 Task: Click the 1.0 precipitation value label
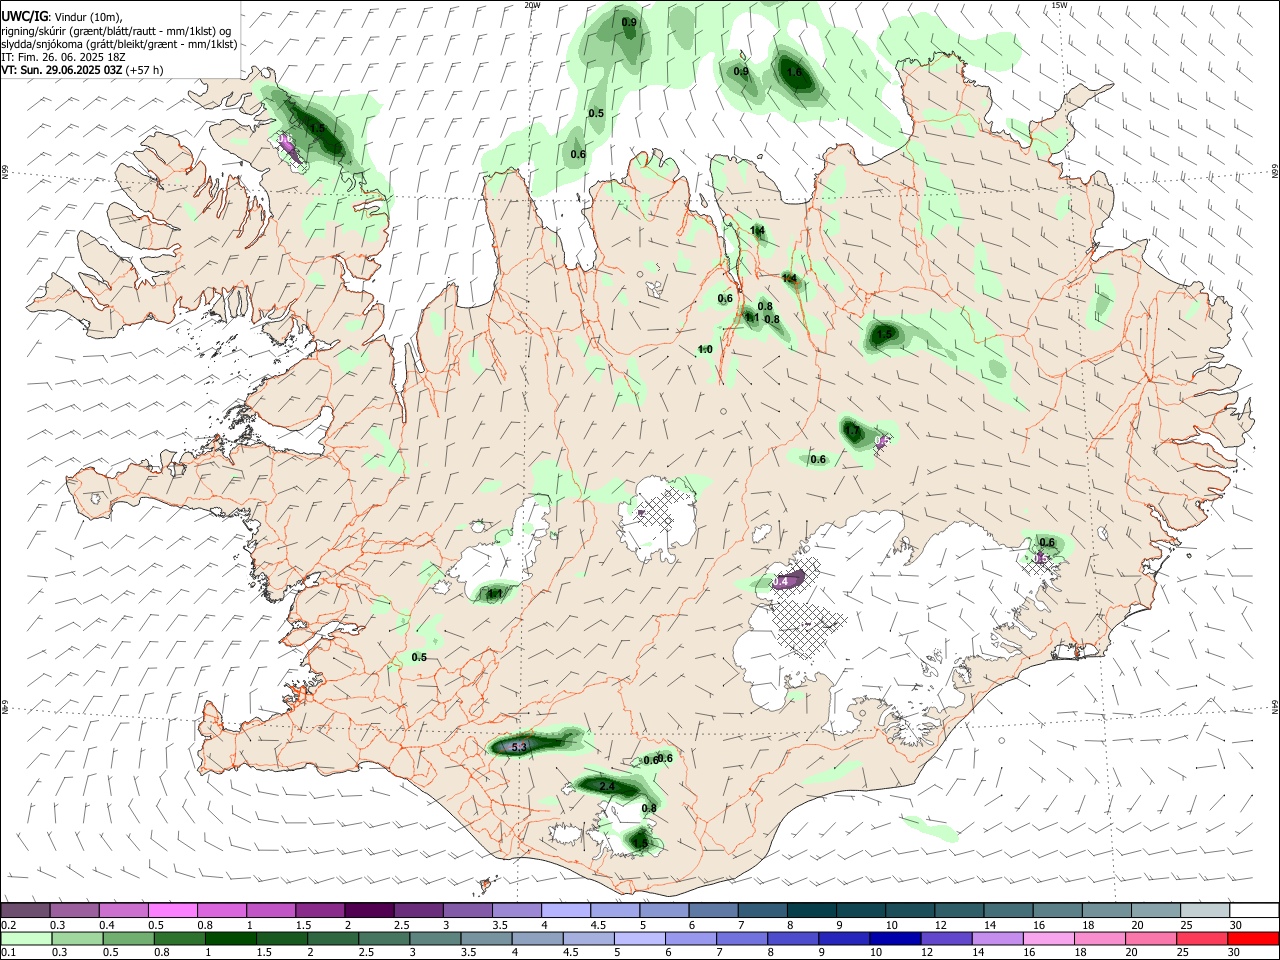click(705, 349)
